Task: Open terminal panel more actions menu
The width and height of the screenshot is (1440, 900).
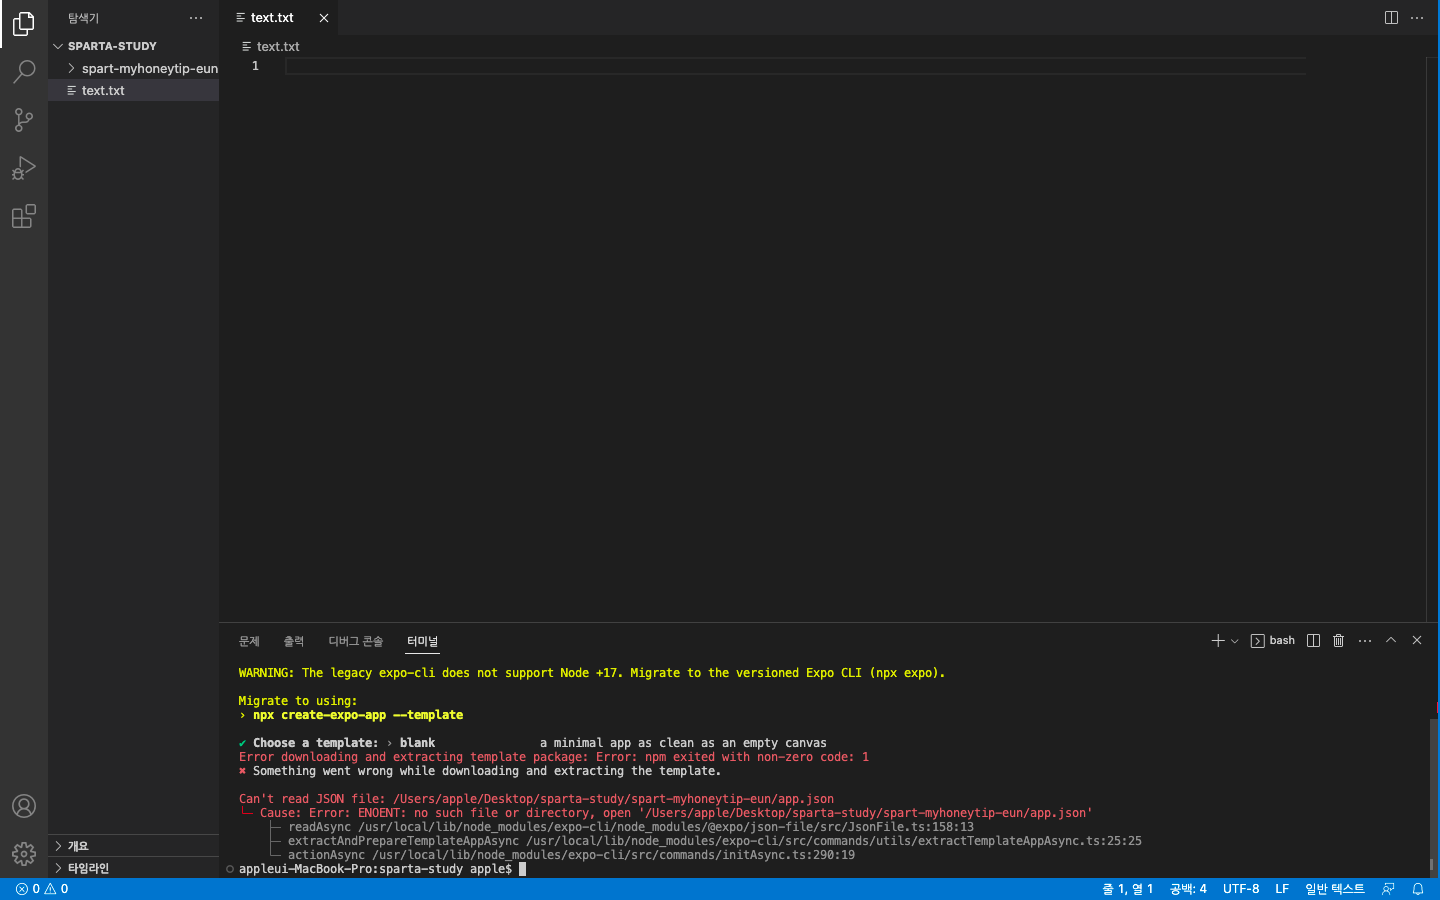Action: (x=1365, y=641)
